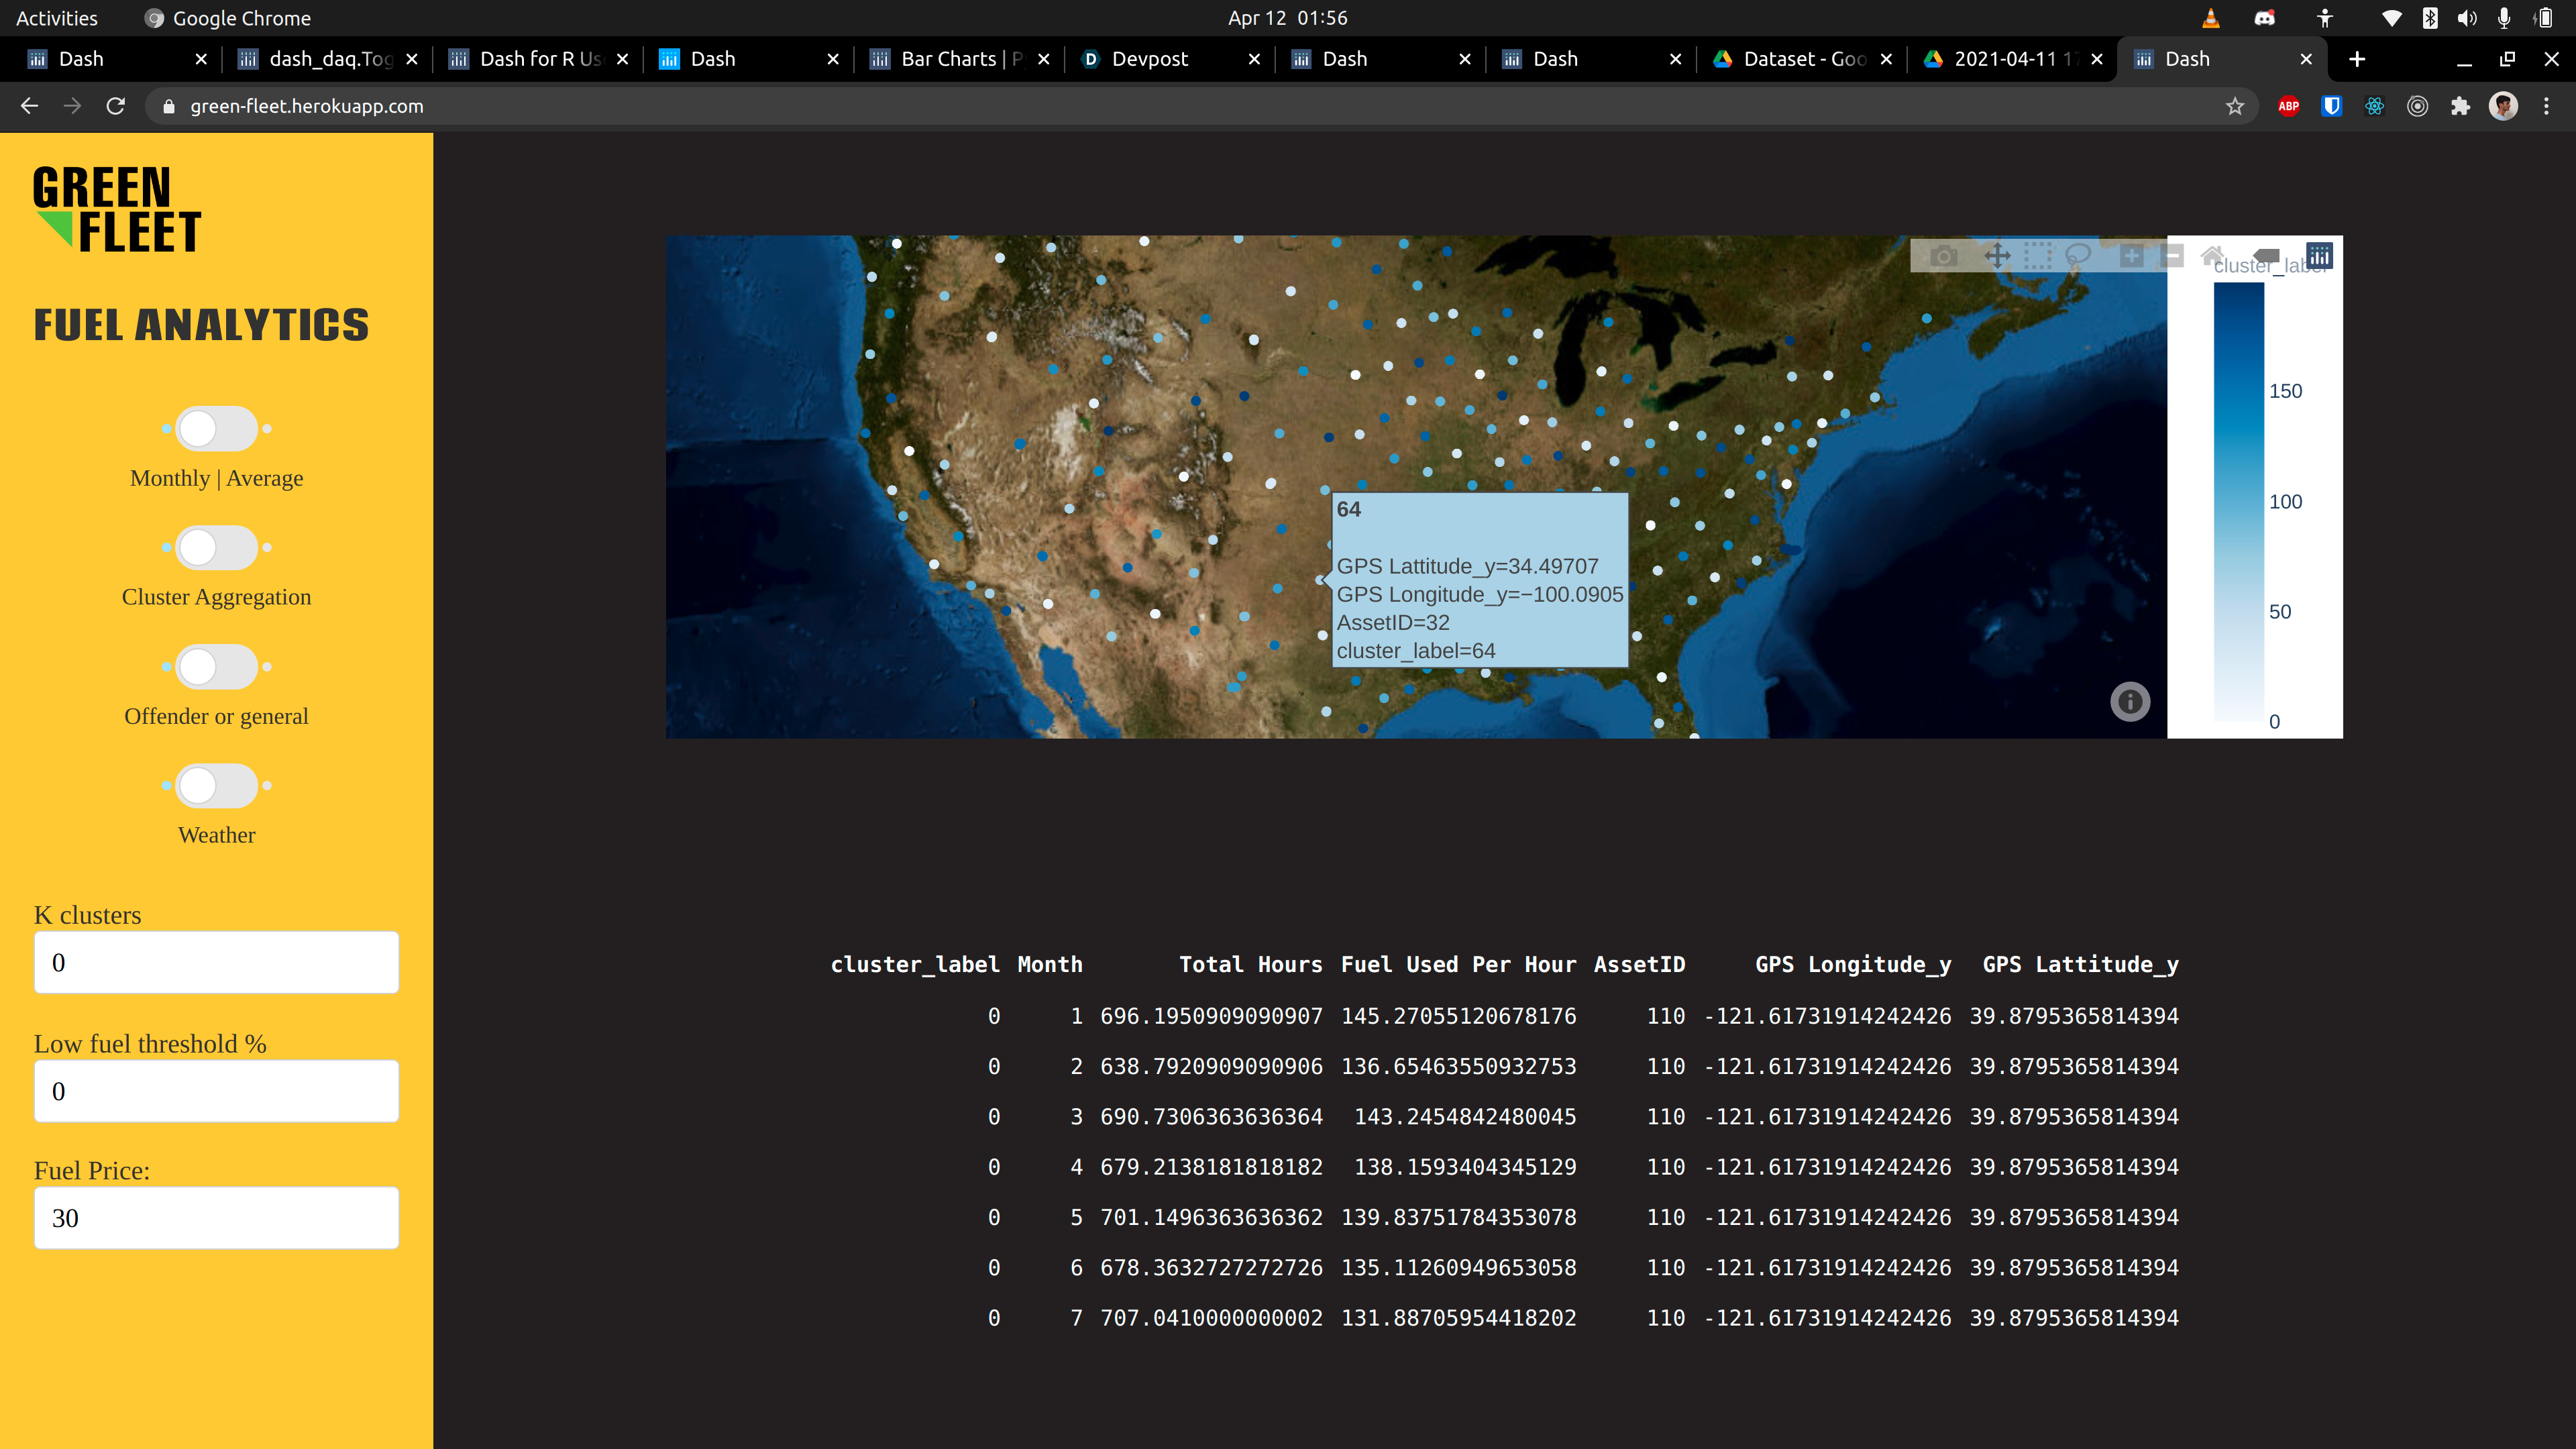Activate the box select tool on map
Viewport: 2576px width, 1449px height.
click(x=2037, y=256)
